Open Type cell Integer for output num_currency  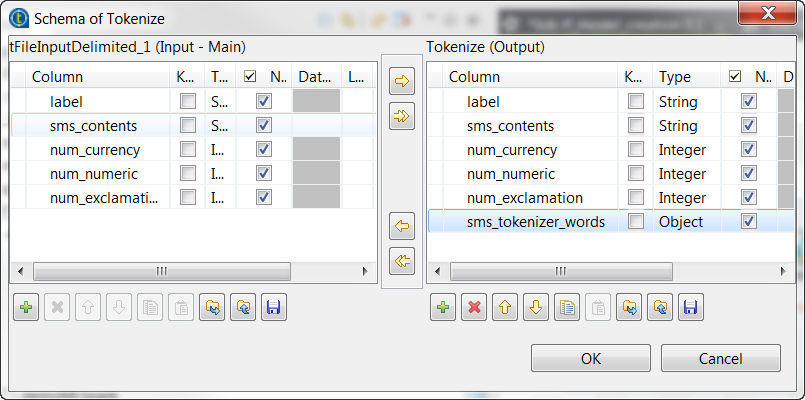[x=686, y=150]
